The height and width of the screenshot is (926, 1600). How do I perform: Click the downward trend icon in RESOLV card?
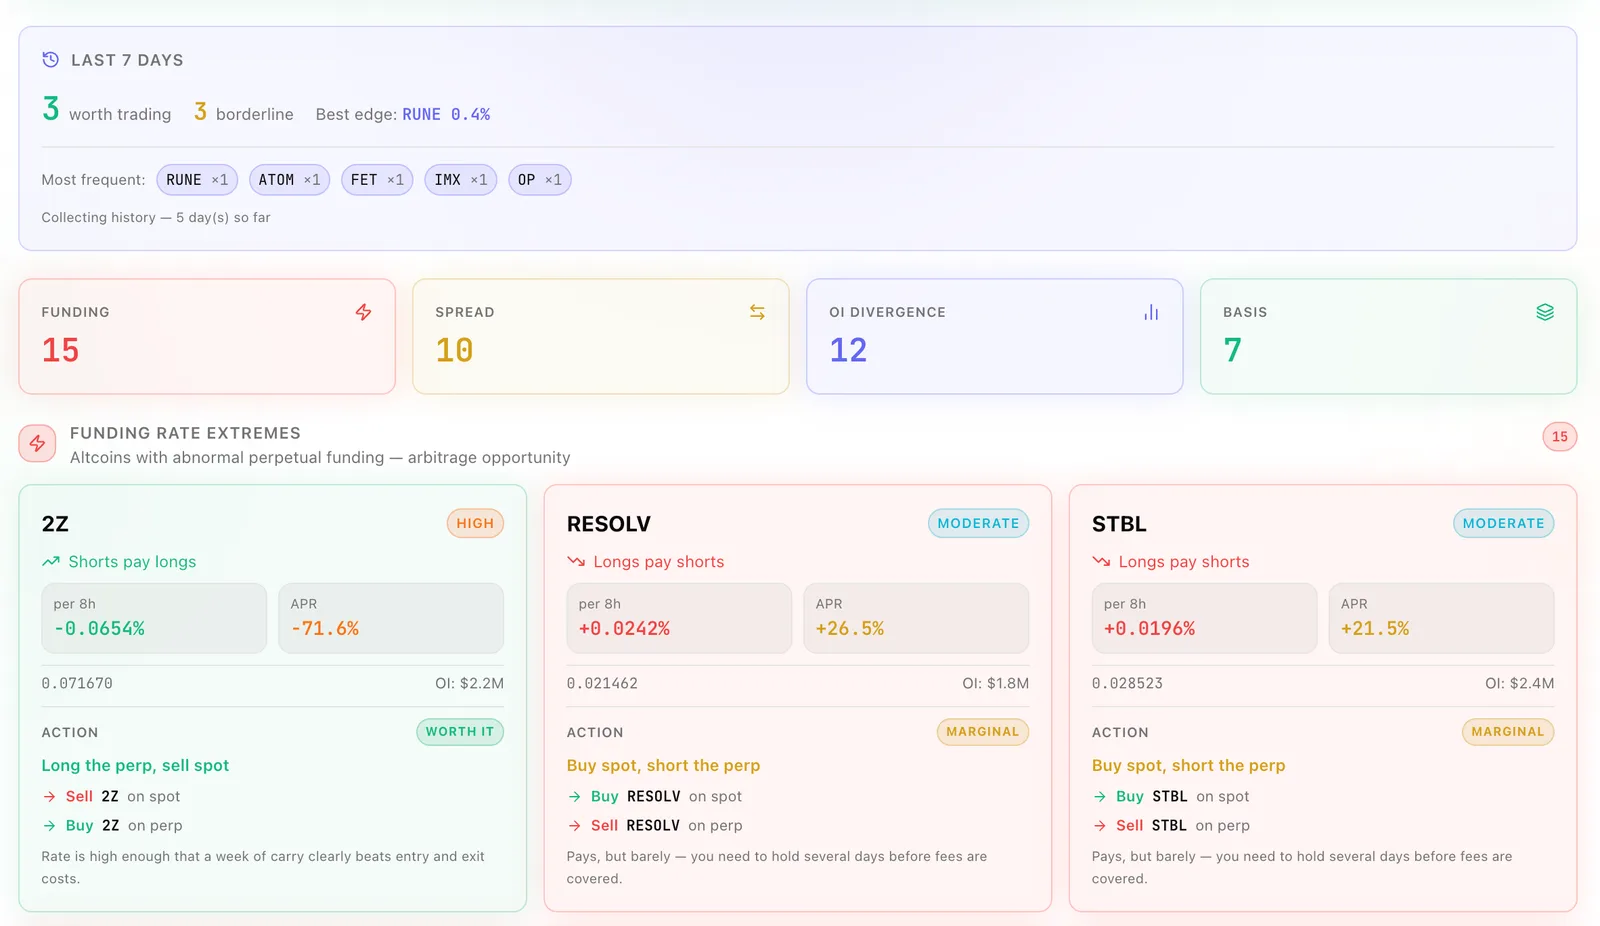coord(576,562)
